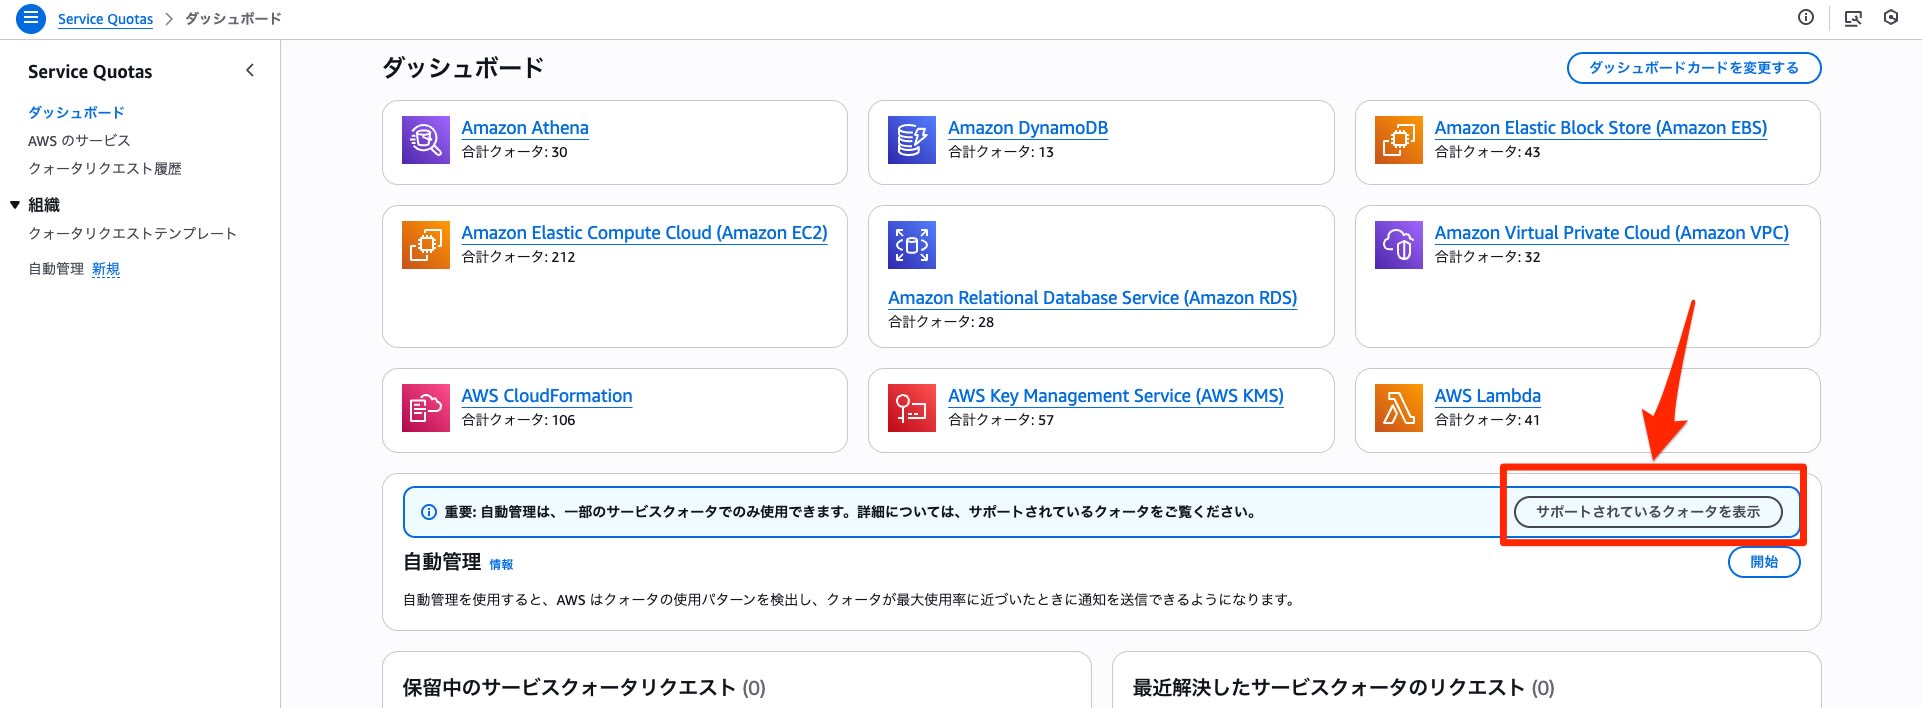Select AWS のサービス in the sidebar

pos(79,140)
